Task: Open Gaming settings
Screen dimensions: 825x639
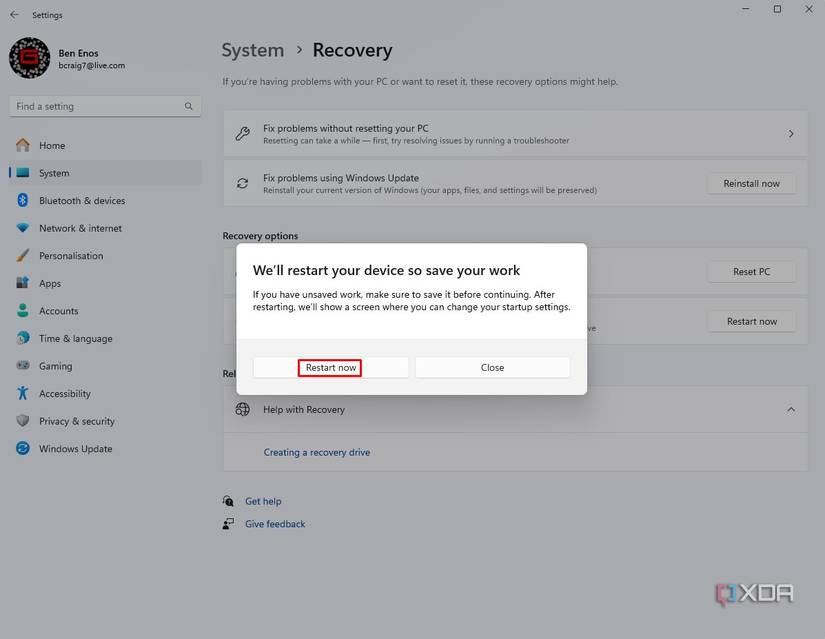Action: (105, 366)
